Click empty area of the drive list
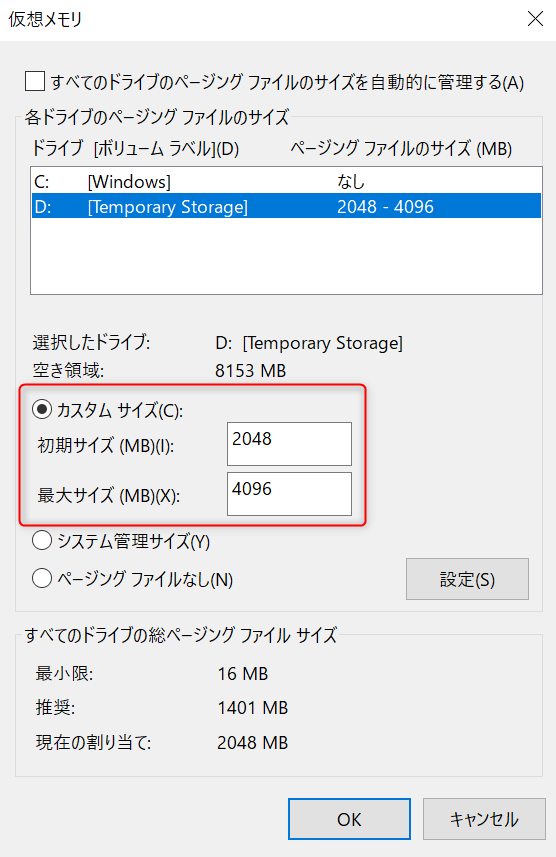Image resolution: width=556 pixels, height=857 pixels. [x=286, y=256]
